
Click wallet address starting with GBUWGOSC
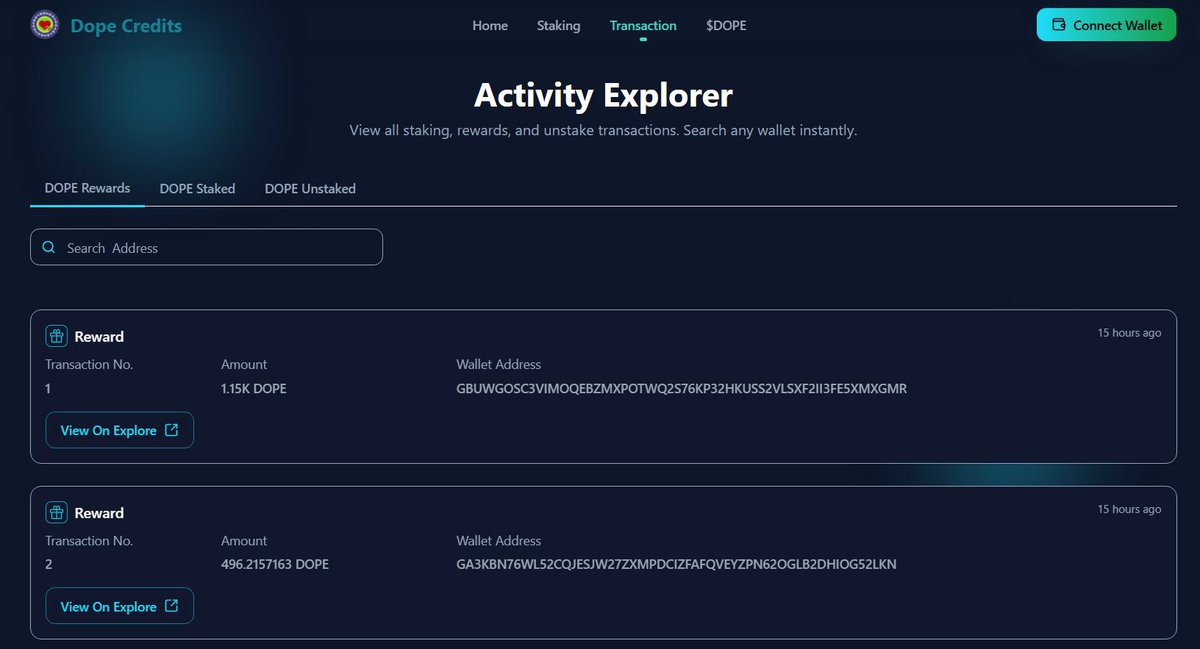click(681, 388)
